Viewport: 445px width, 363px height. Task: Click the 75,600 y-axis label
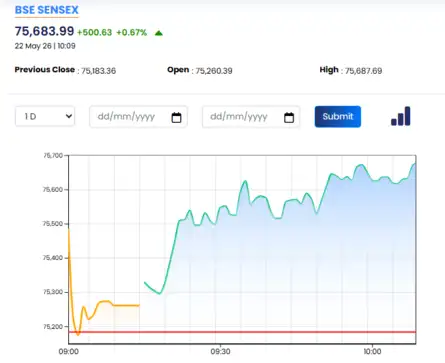53,190
